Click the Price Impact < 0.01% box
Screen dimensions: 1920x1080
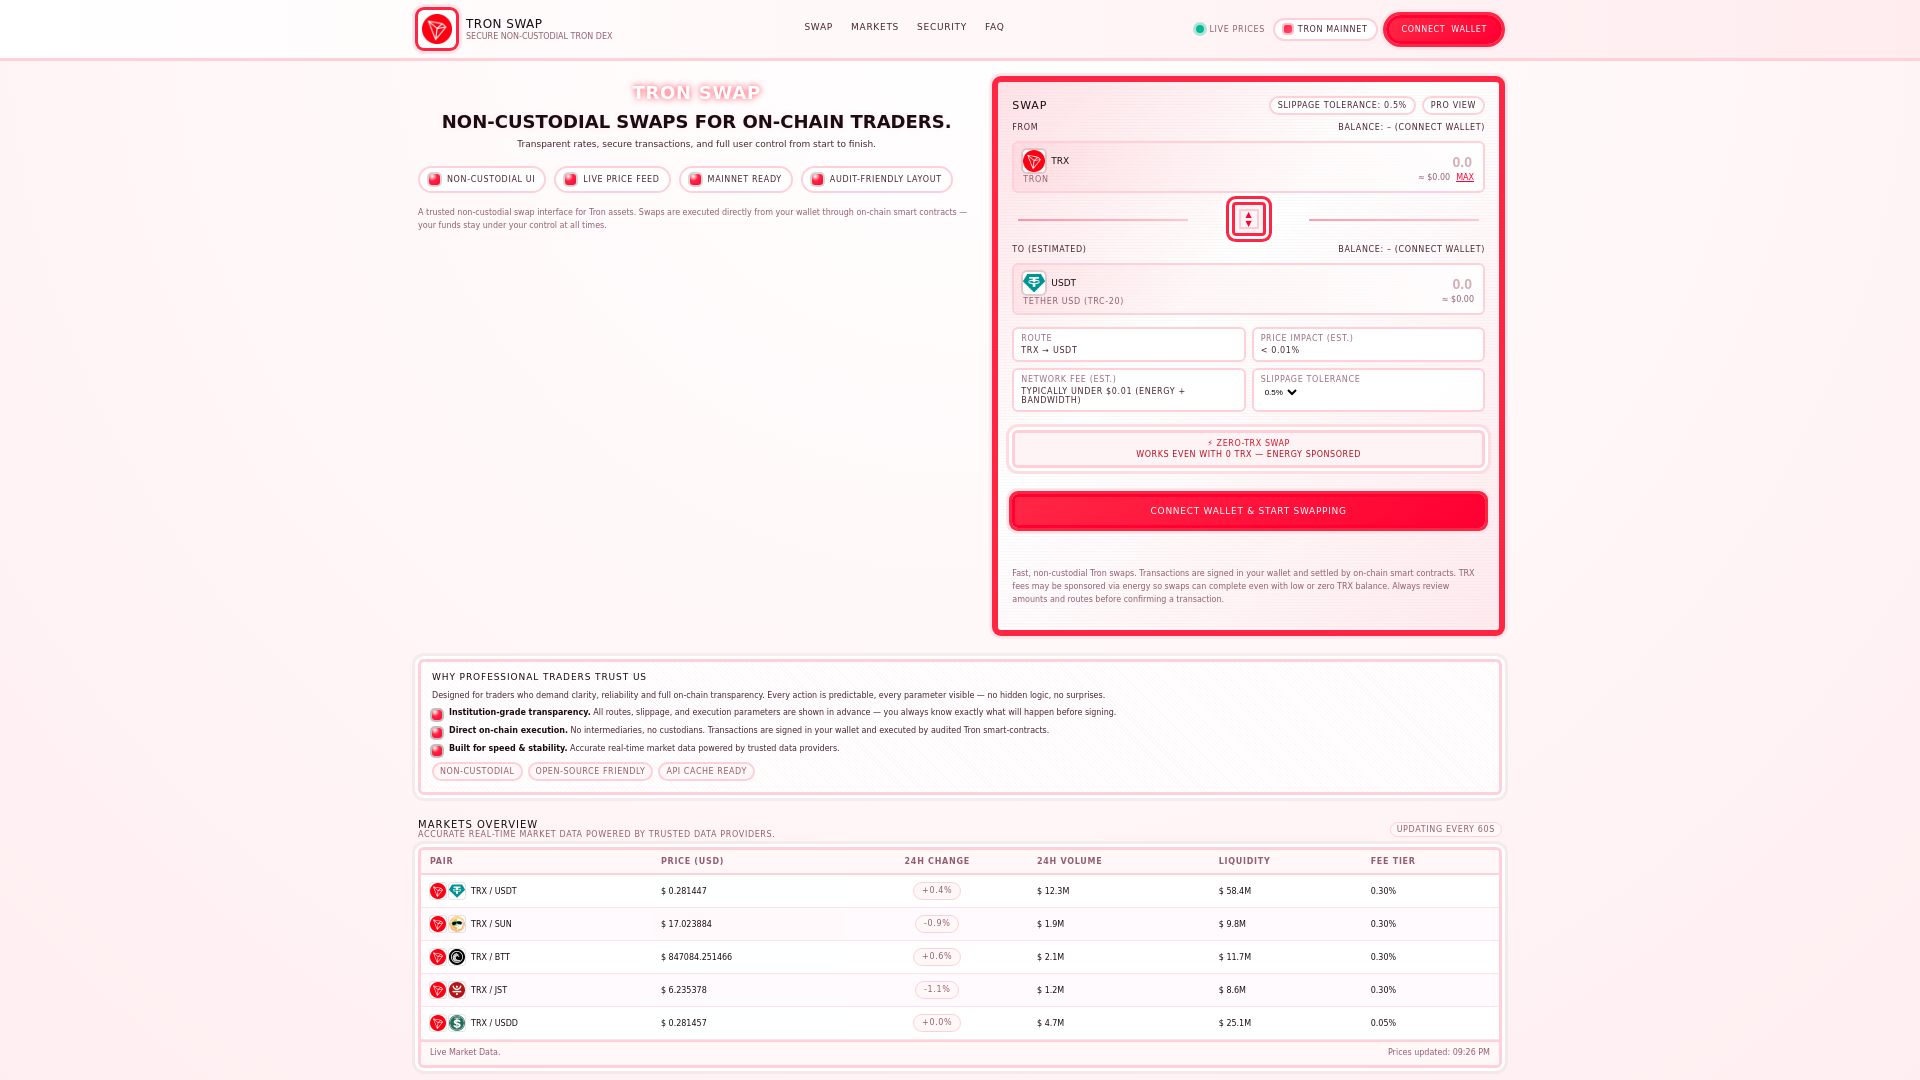[x=1368, y=345]
